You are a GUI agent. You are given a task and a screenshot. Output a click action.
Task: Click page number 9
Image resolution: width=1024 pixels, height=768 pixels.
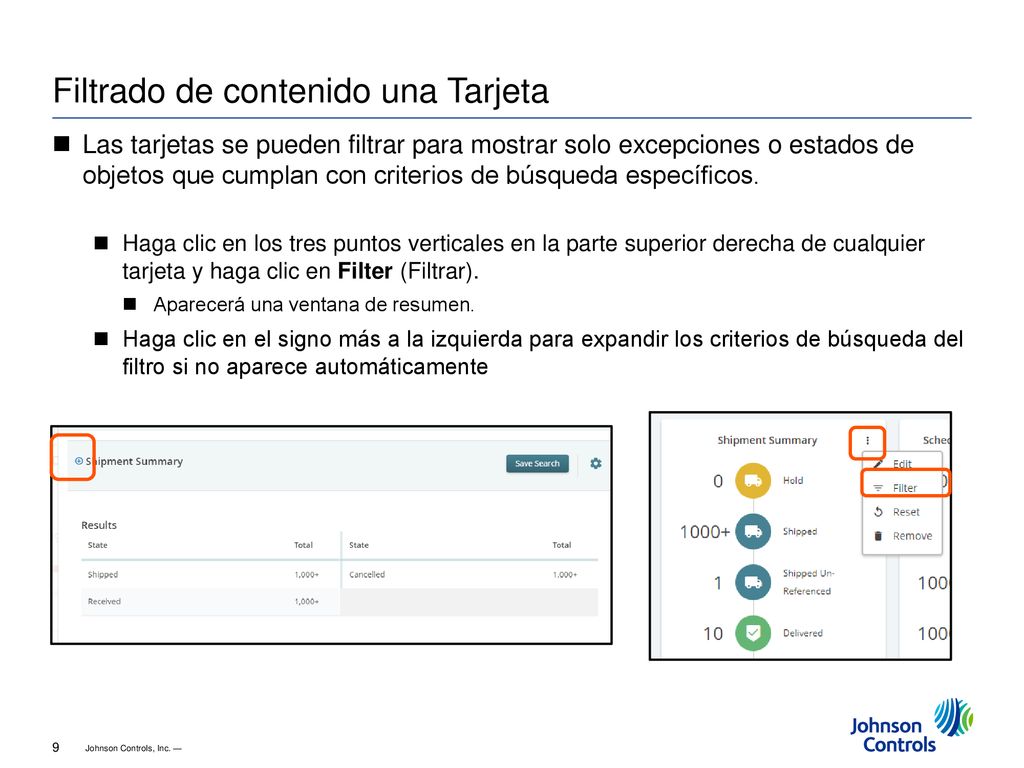click(56, 747)
